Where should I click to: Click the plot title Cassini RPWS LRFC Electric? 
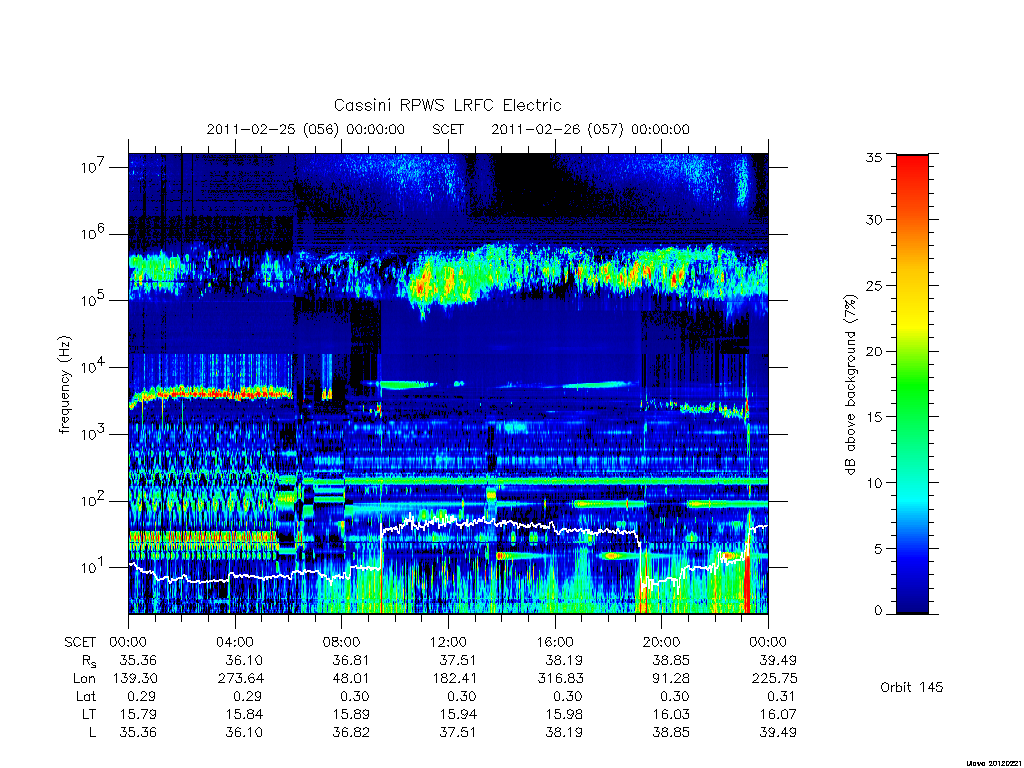coord(447,105)
